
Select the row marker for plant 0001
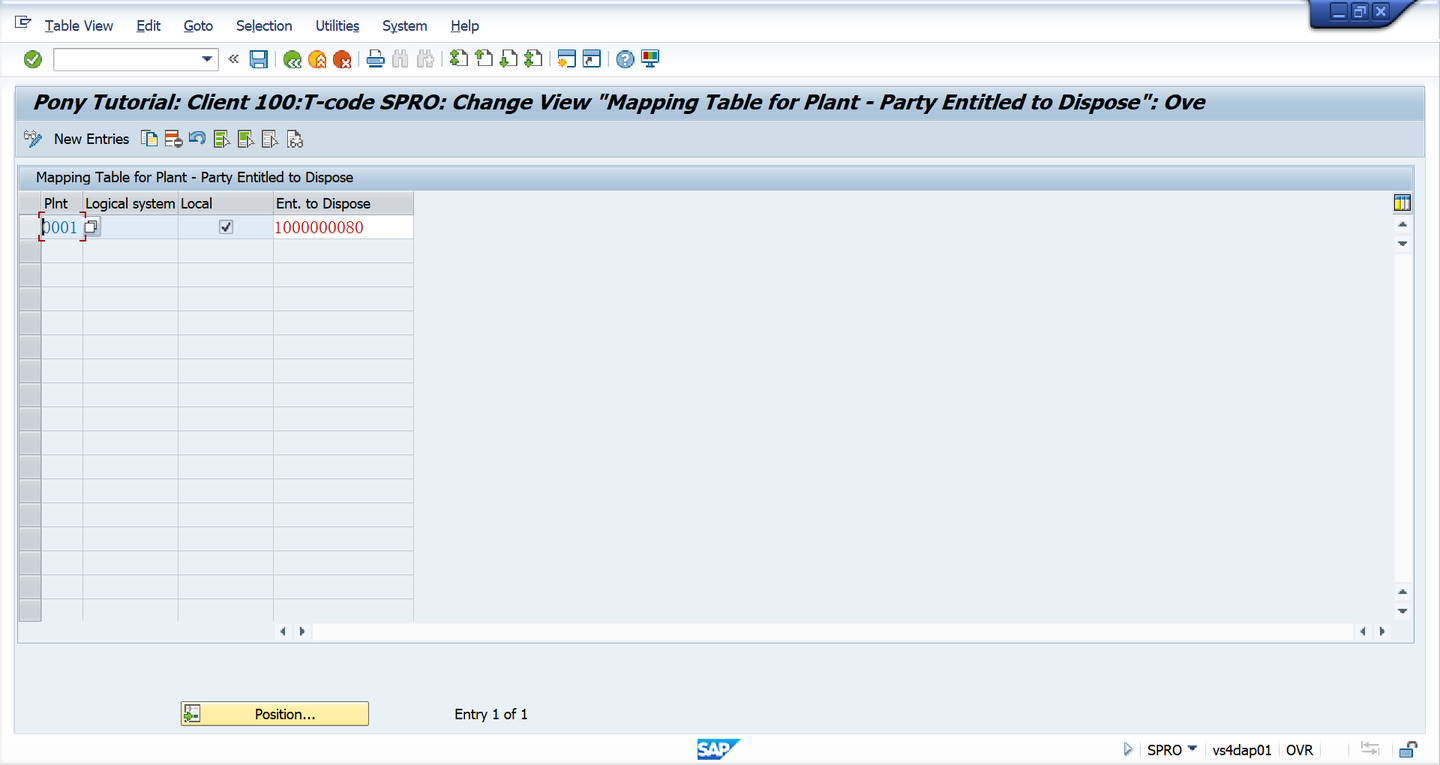tap(29, 226)
